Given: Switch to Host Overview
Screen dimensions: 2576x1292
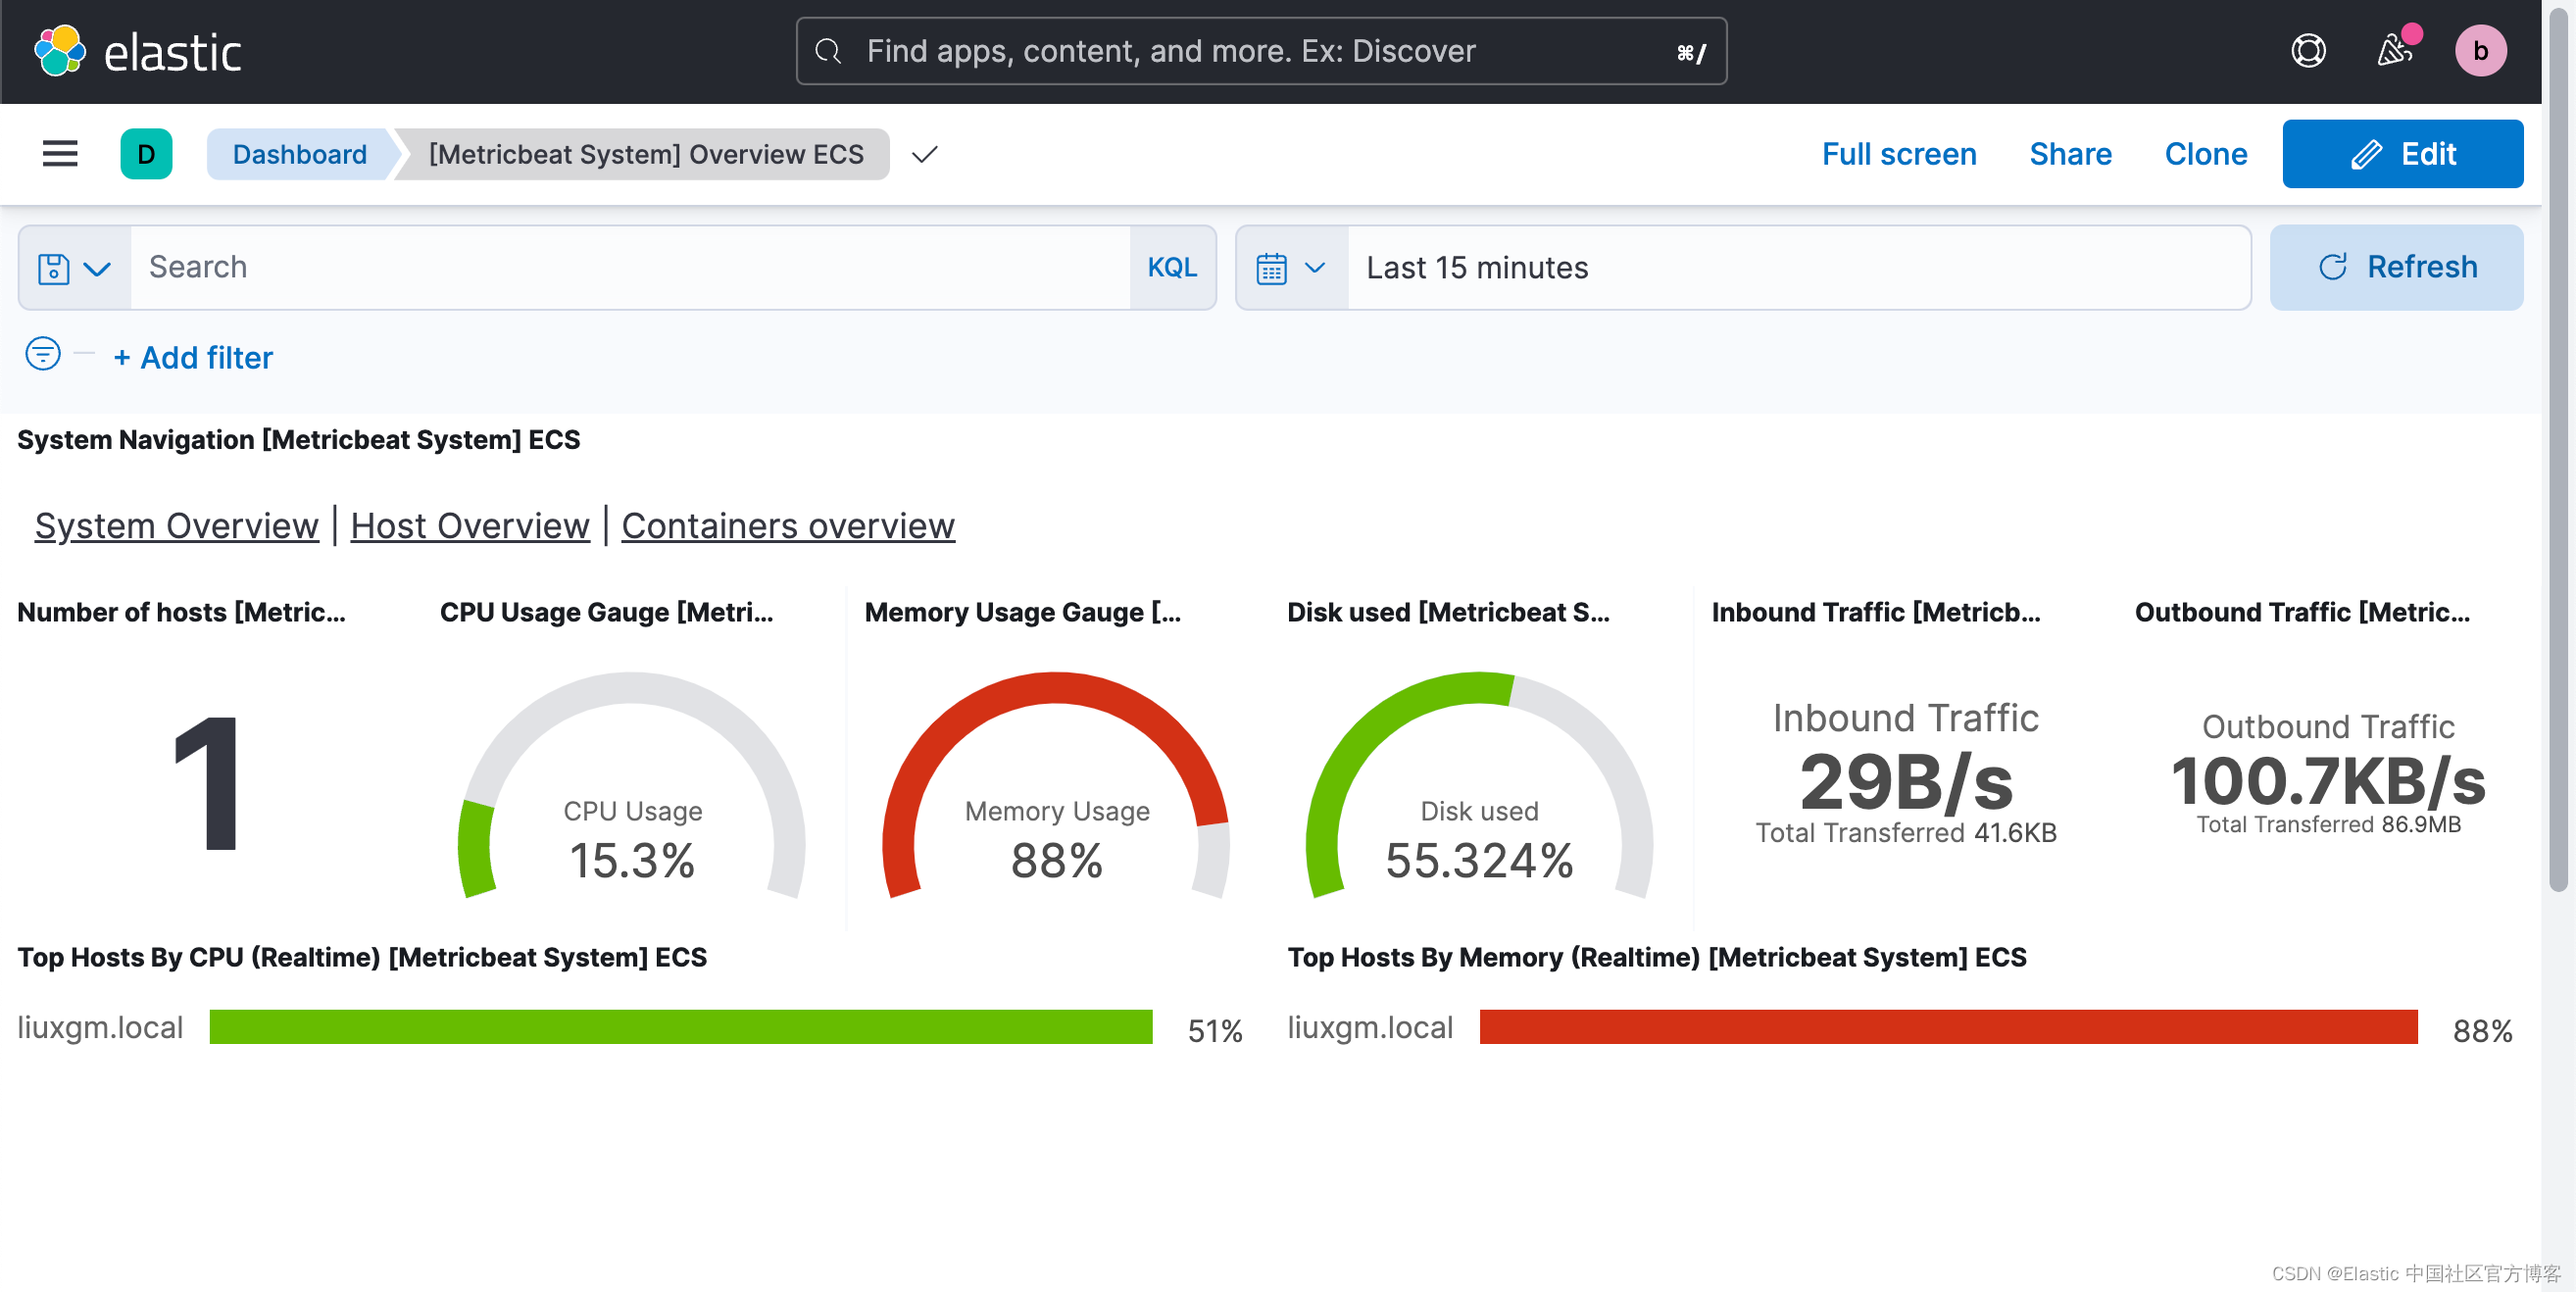Looking at the screenshot, I should 469,525.
